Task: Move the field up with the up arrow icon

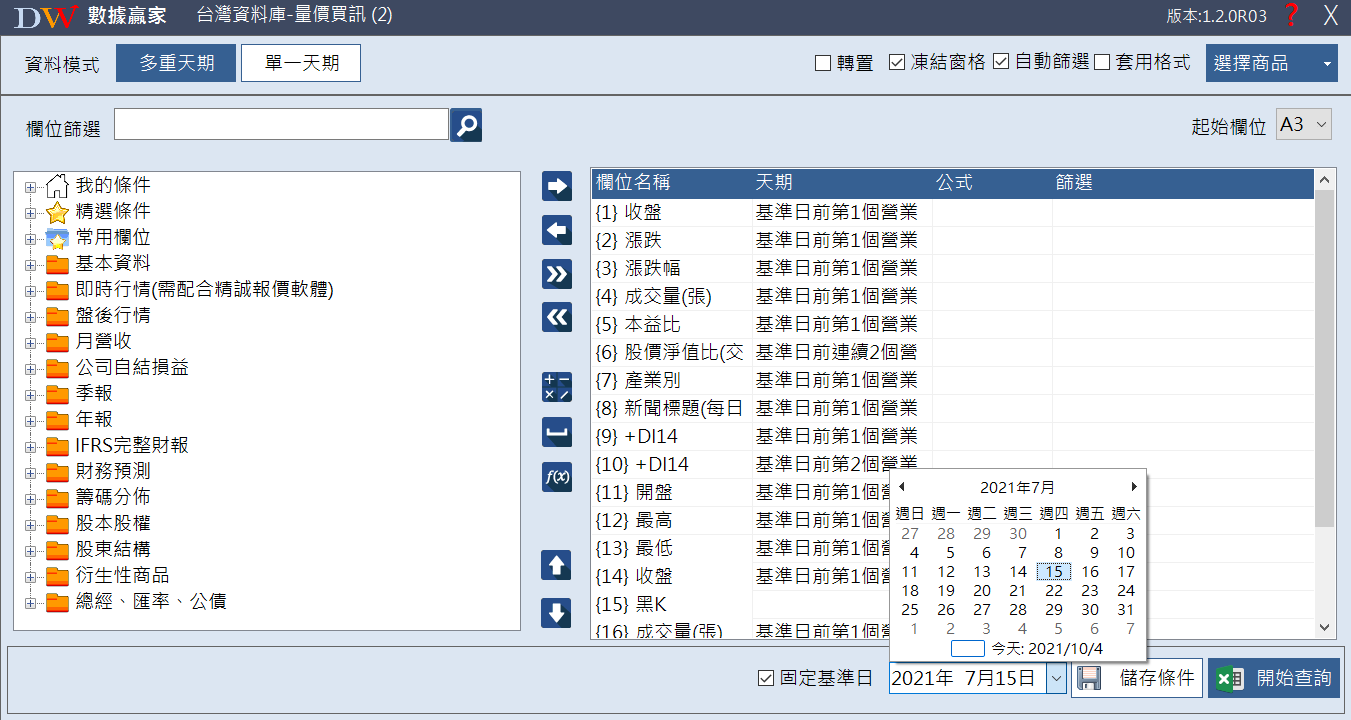Action: 556,565
